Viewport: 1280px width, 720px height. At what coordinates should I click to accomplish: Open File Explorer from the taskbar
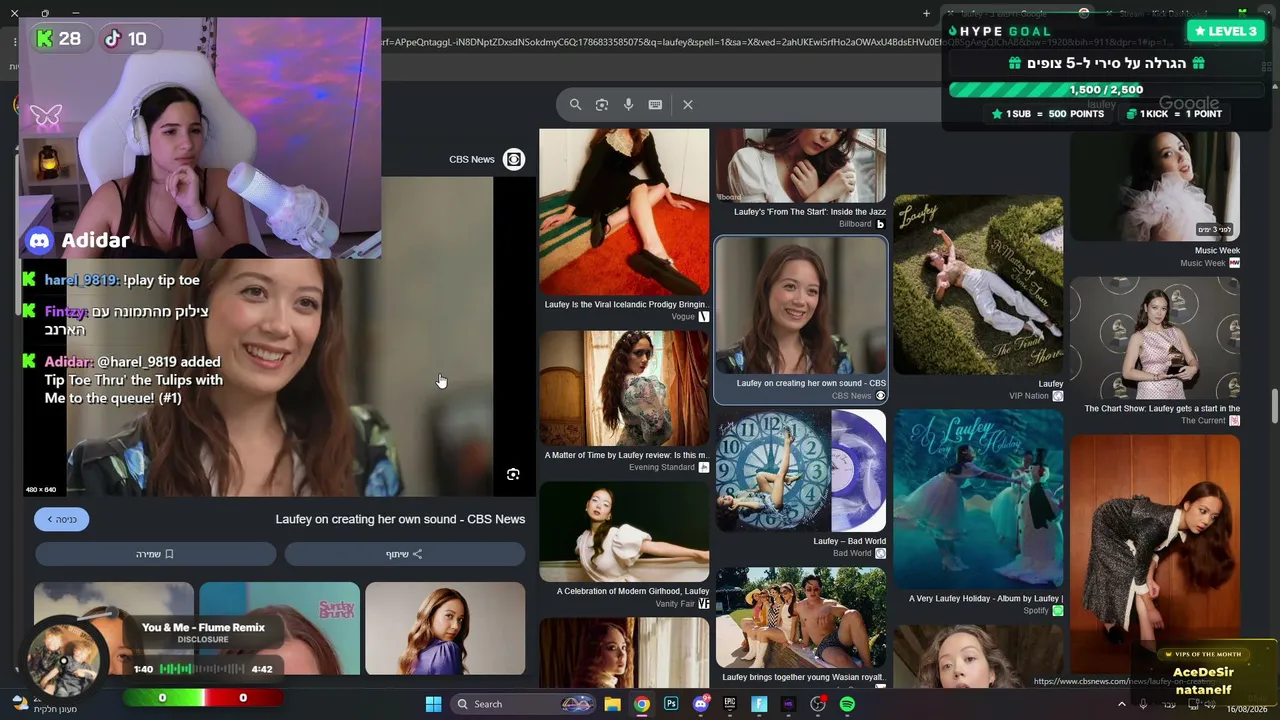pyautogui.click(x=612, y=704)
